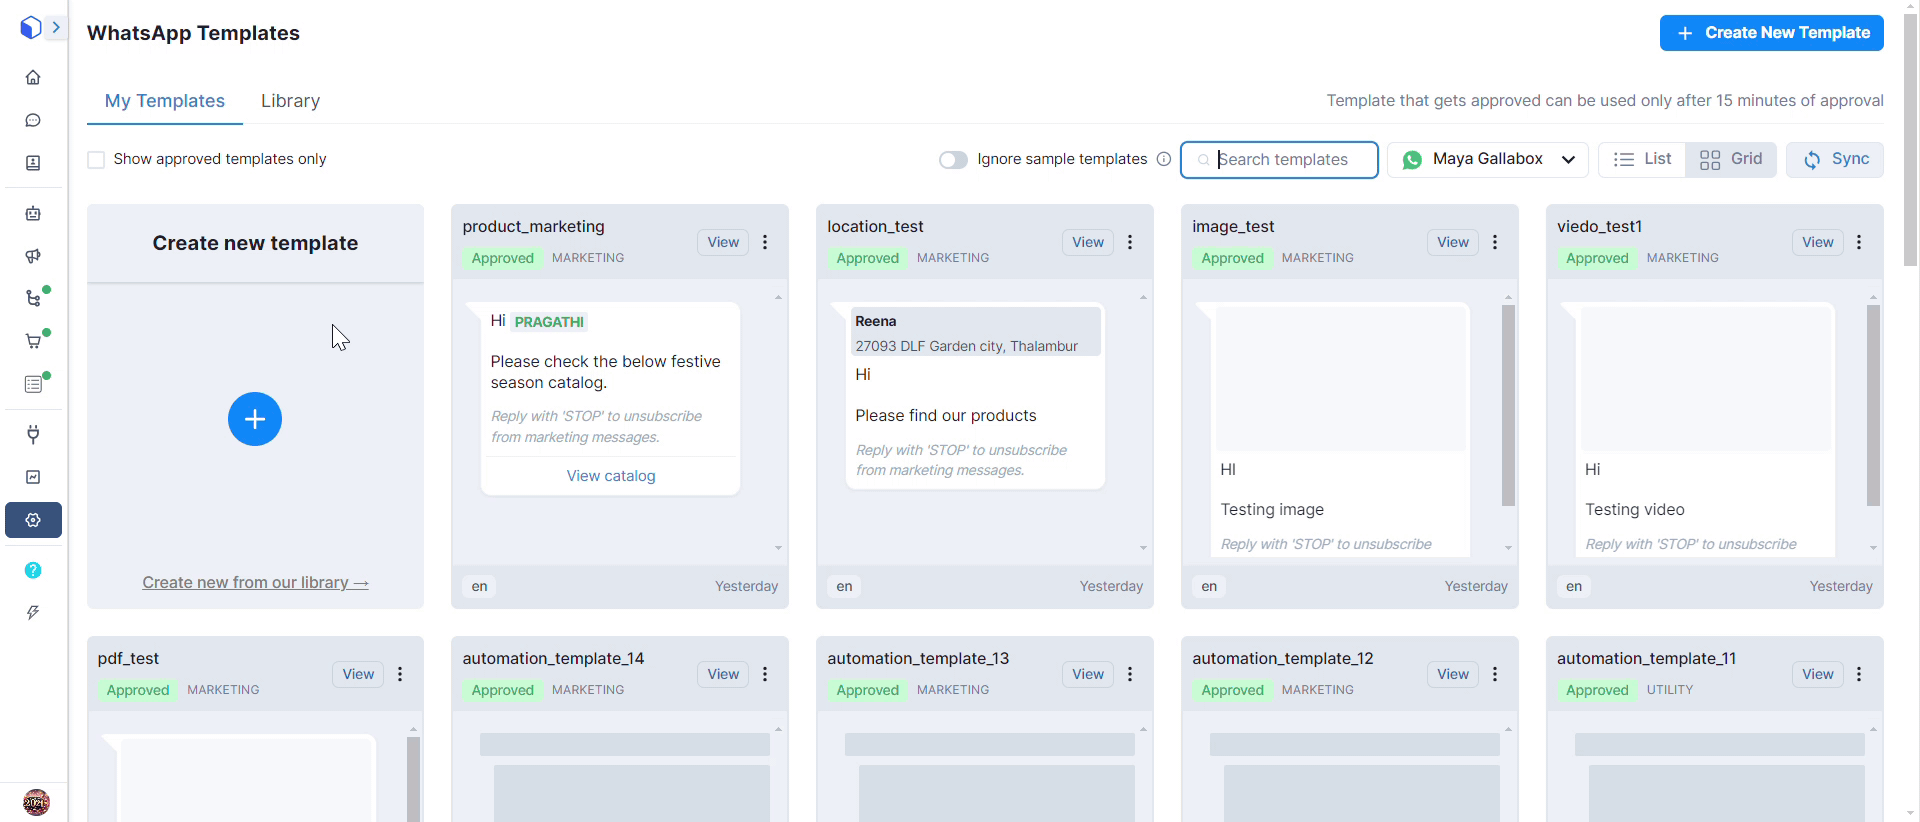
Task: Toggle 'Ignore sample templates' switch
Action: 953,160
